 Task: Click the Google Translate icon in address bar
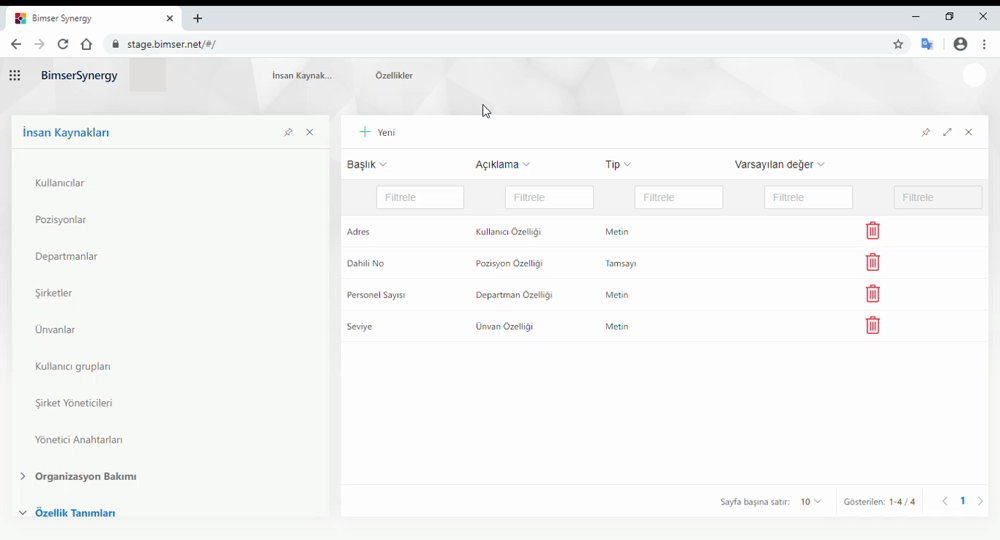pyautogui.click(x=927, y=44)
